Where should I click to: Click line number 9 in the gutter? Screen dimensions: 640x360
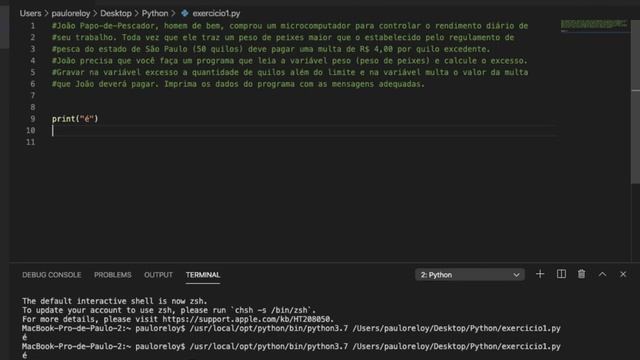click(x=33, y=119)
